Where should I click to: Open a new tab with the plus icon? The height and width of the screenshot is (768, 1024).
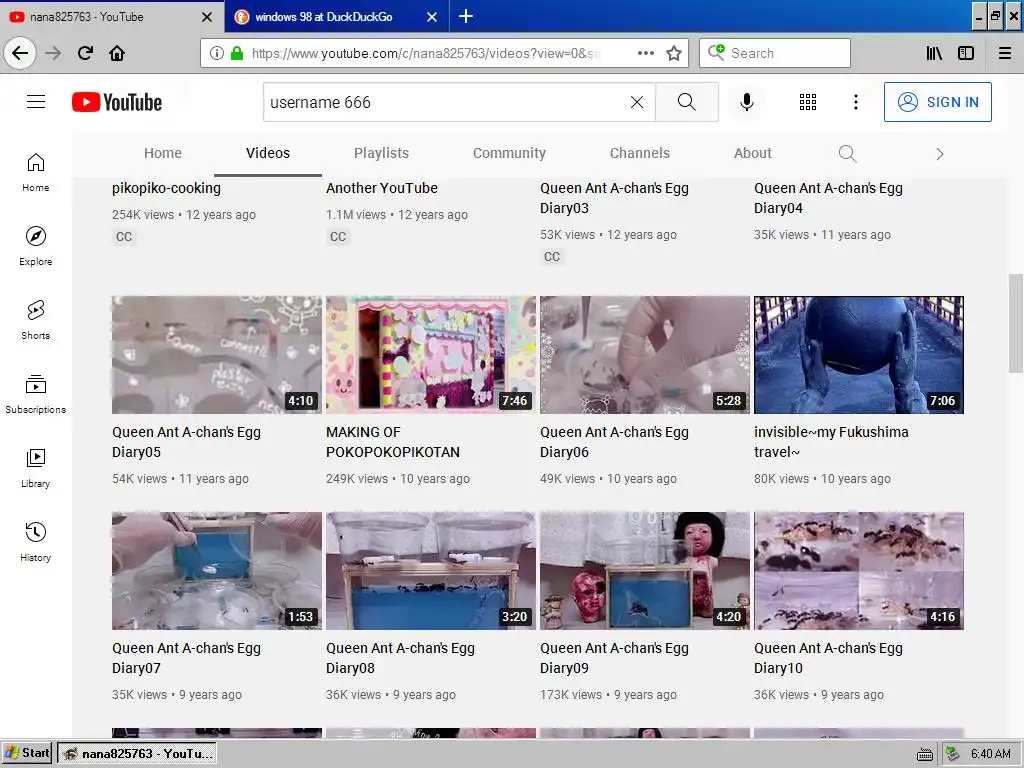coord(466,16)
